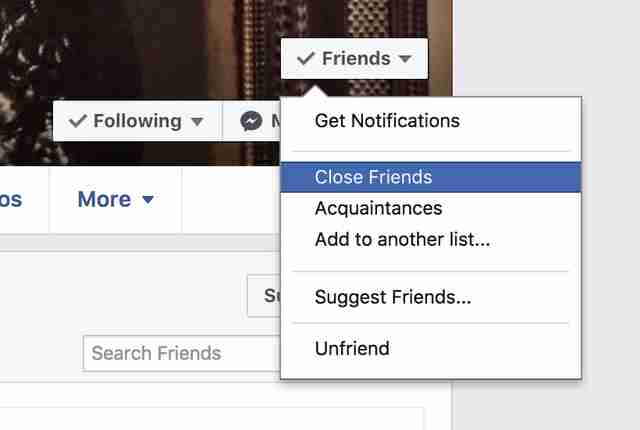This screenshot has height=430, width=640.
Task: Focus the Search Friends input field
Action: [x=180, y=353]
